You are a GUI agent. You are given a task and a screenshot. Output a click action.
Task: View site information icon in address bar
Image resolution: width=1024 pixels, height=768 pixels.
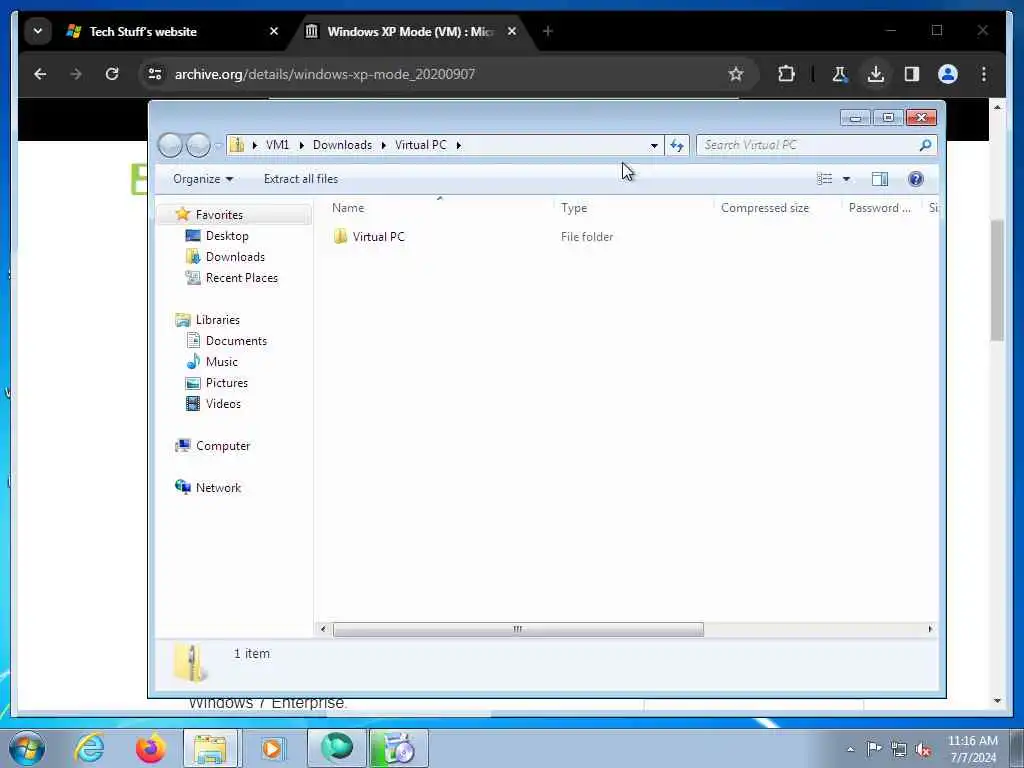click(155, 74)
